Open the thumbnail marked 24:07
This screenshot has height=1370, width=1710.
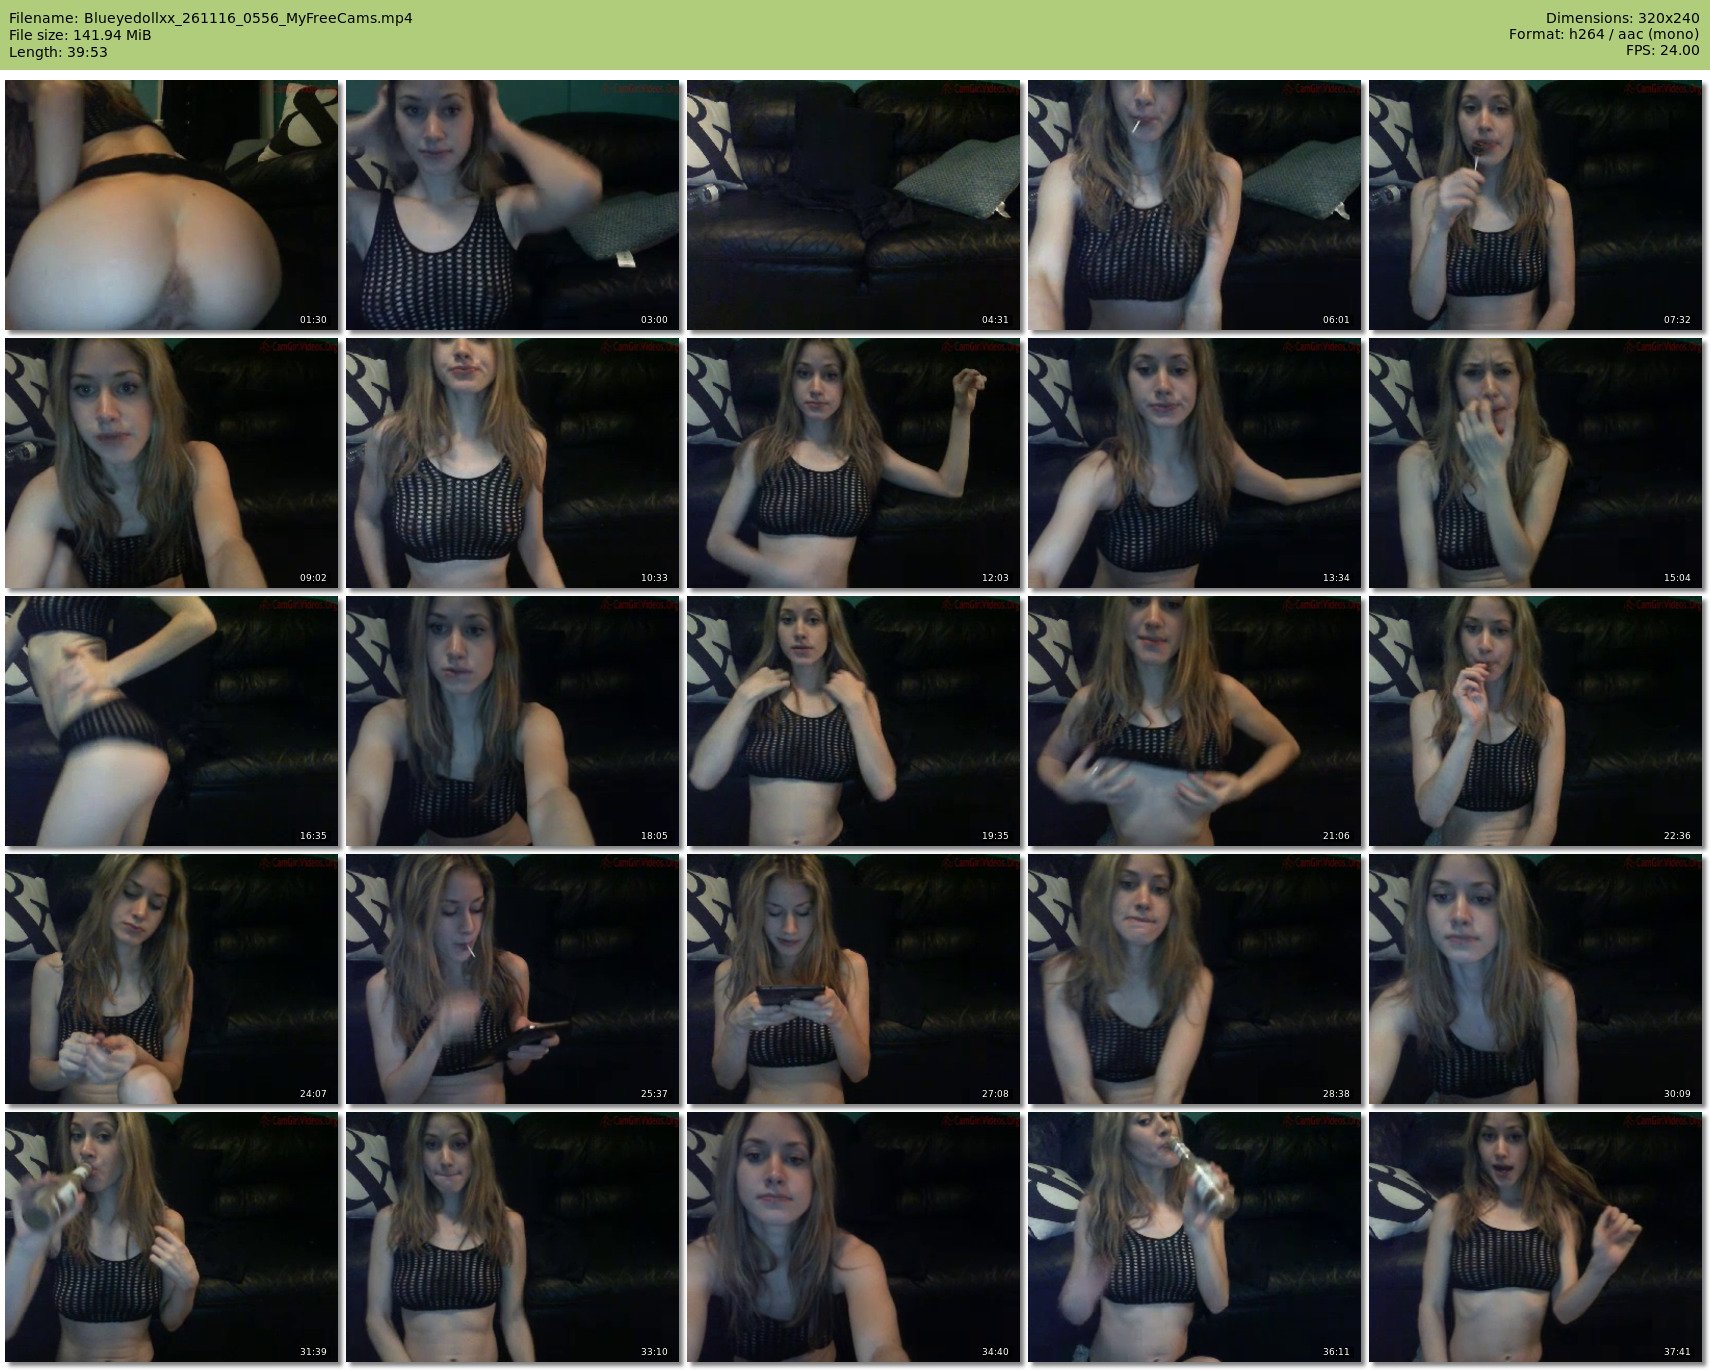pyautogui.click(x=171, y=979)
